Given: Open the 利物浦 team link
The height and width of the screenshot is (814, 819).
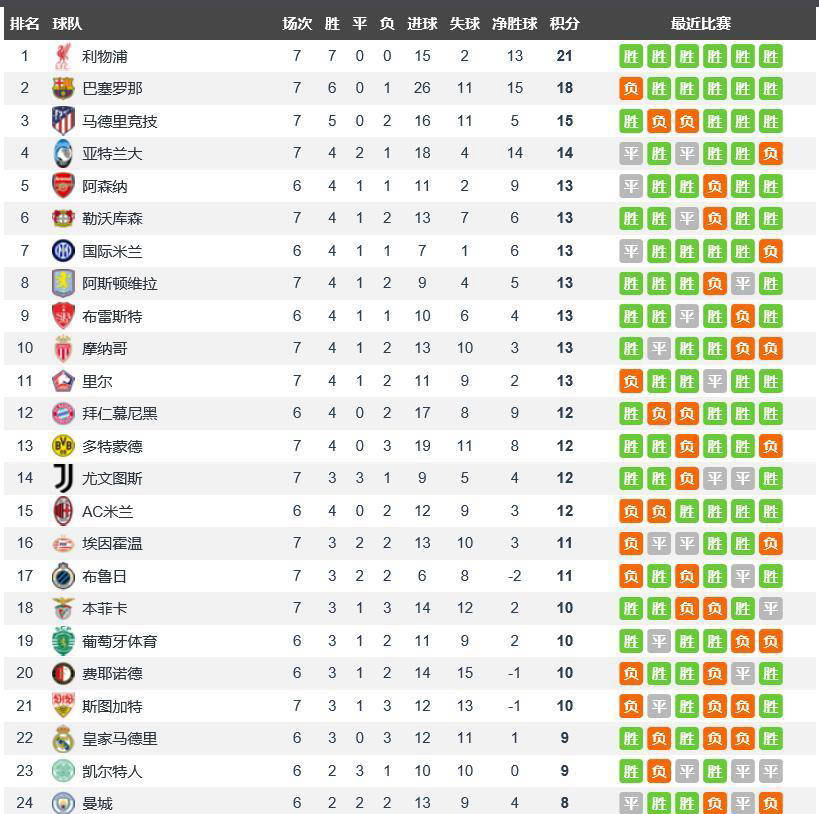Looking at the screenshot, I should point(104,56).
